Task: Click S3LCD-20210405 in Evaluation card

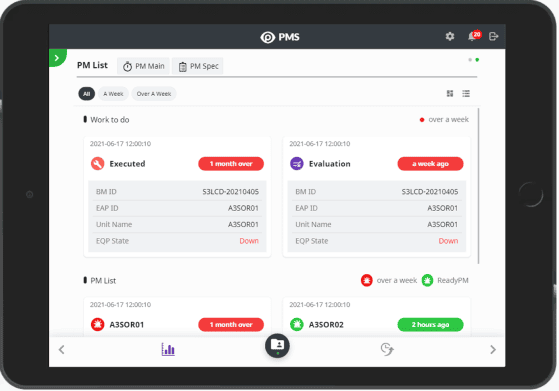Action: pyautogui.click(x=430, y=192)
